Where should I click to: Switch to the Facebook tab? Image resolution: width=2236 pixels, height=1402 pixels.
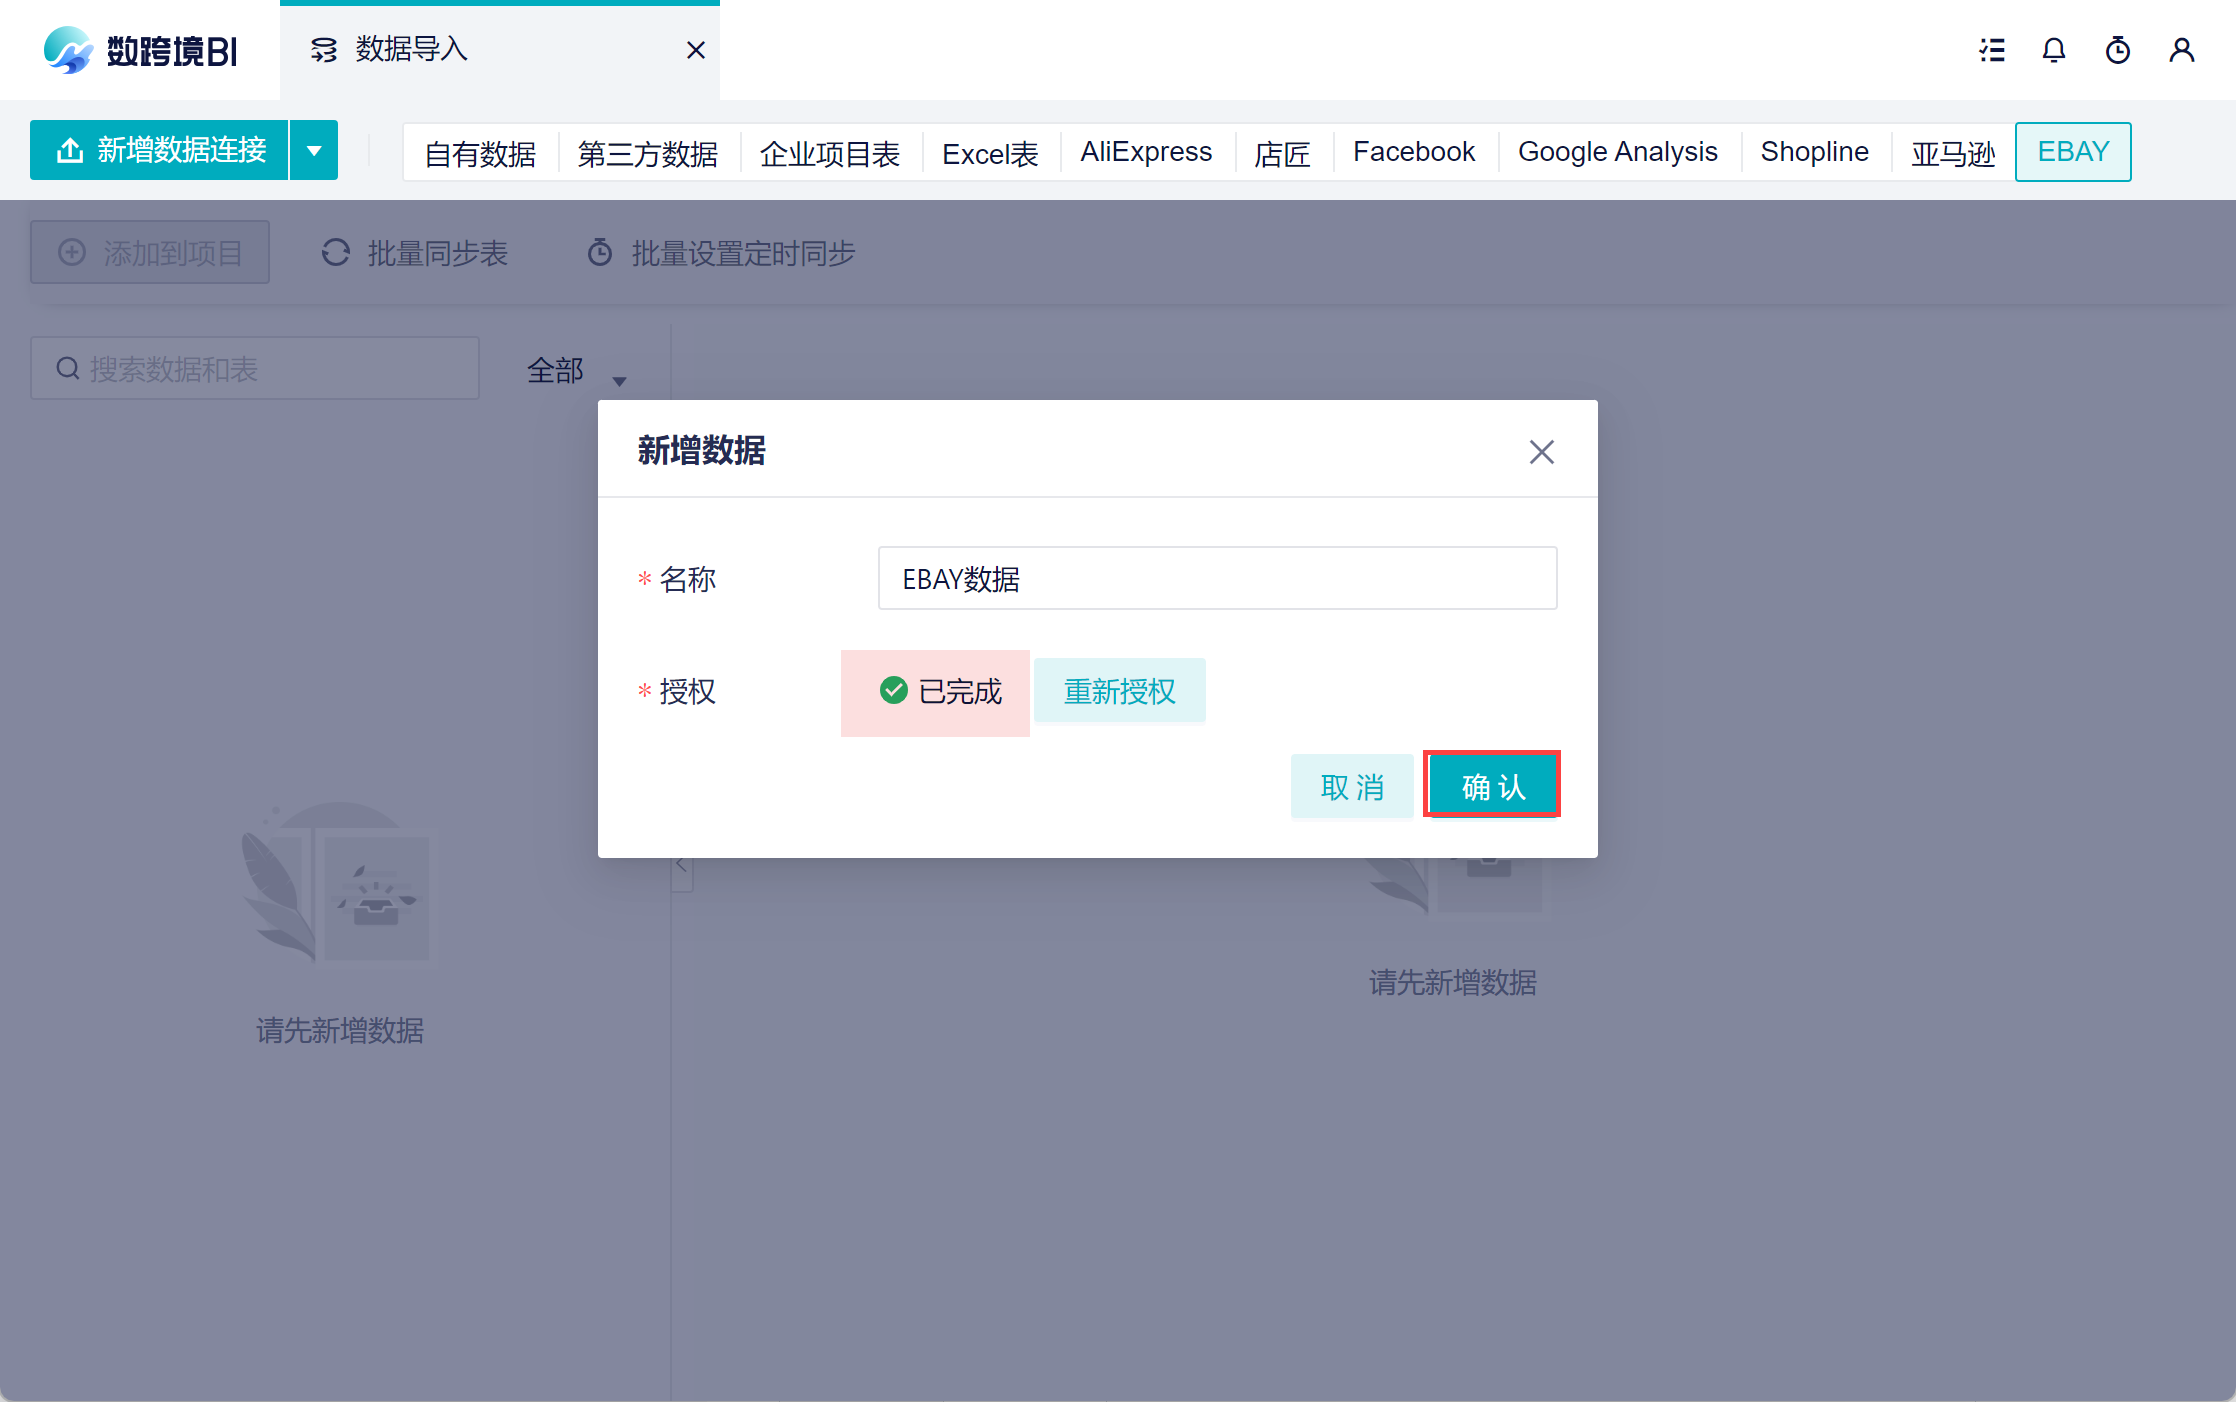coord(1413,152)
